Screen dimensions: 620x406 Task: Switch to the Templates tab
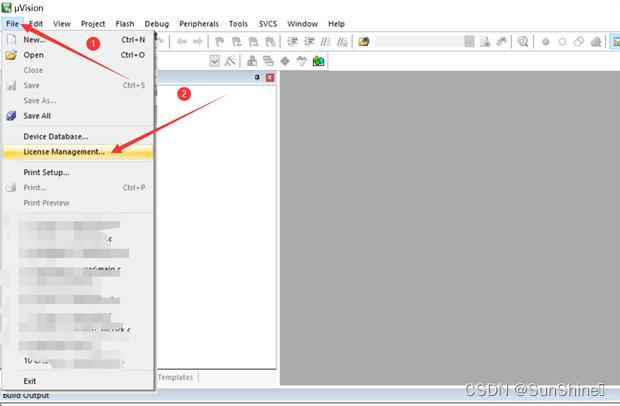click(x=176, y=377)
